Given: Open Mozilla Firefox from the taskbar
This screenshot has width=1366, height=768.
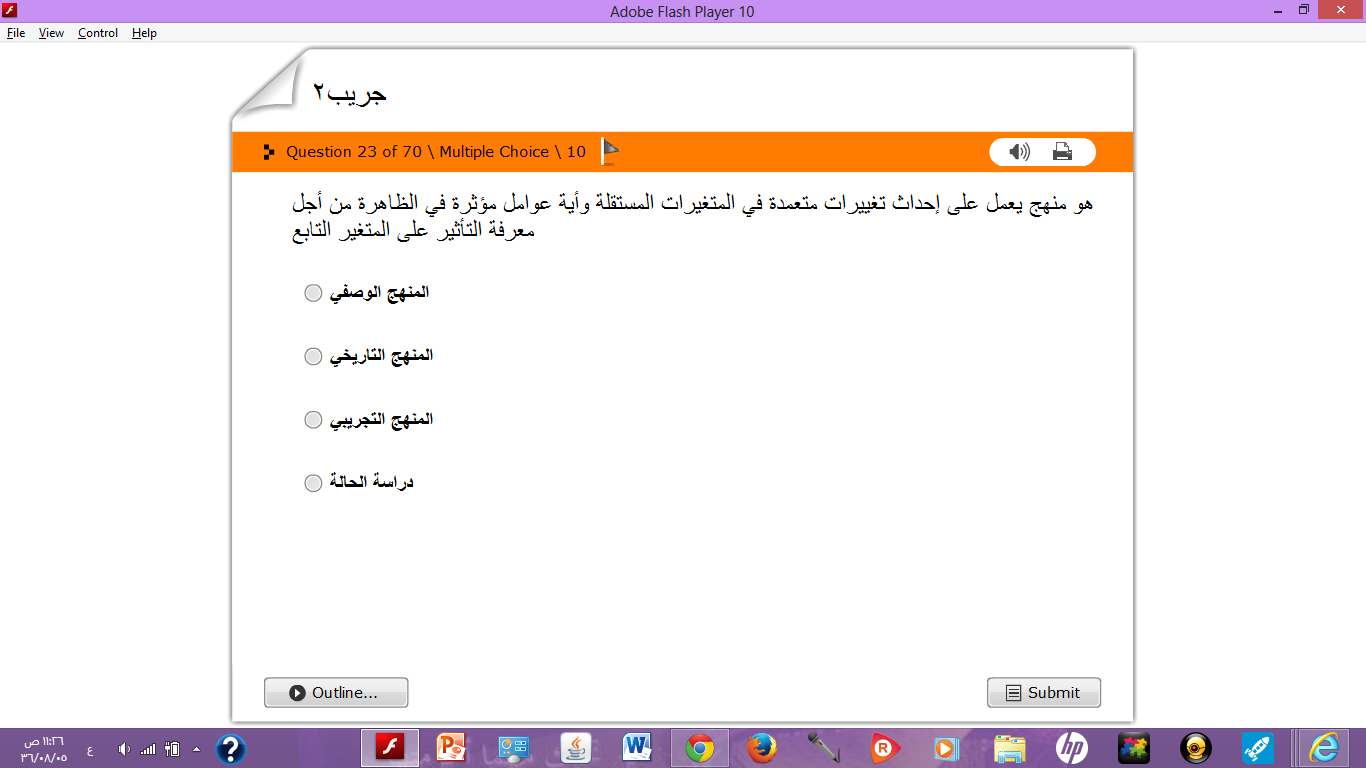Looking at the screenshot, I should (x=761, y=748).
